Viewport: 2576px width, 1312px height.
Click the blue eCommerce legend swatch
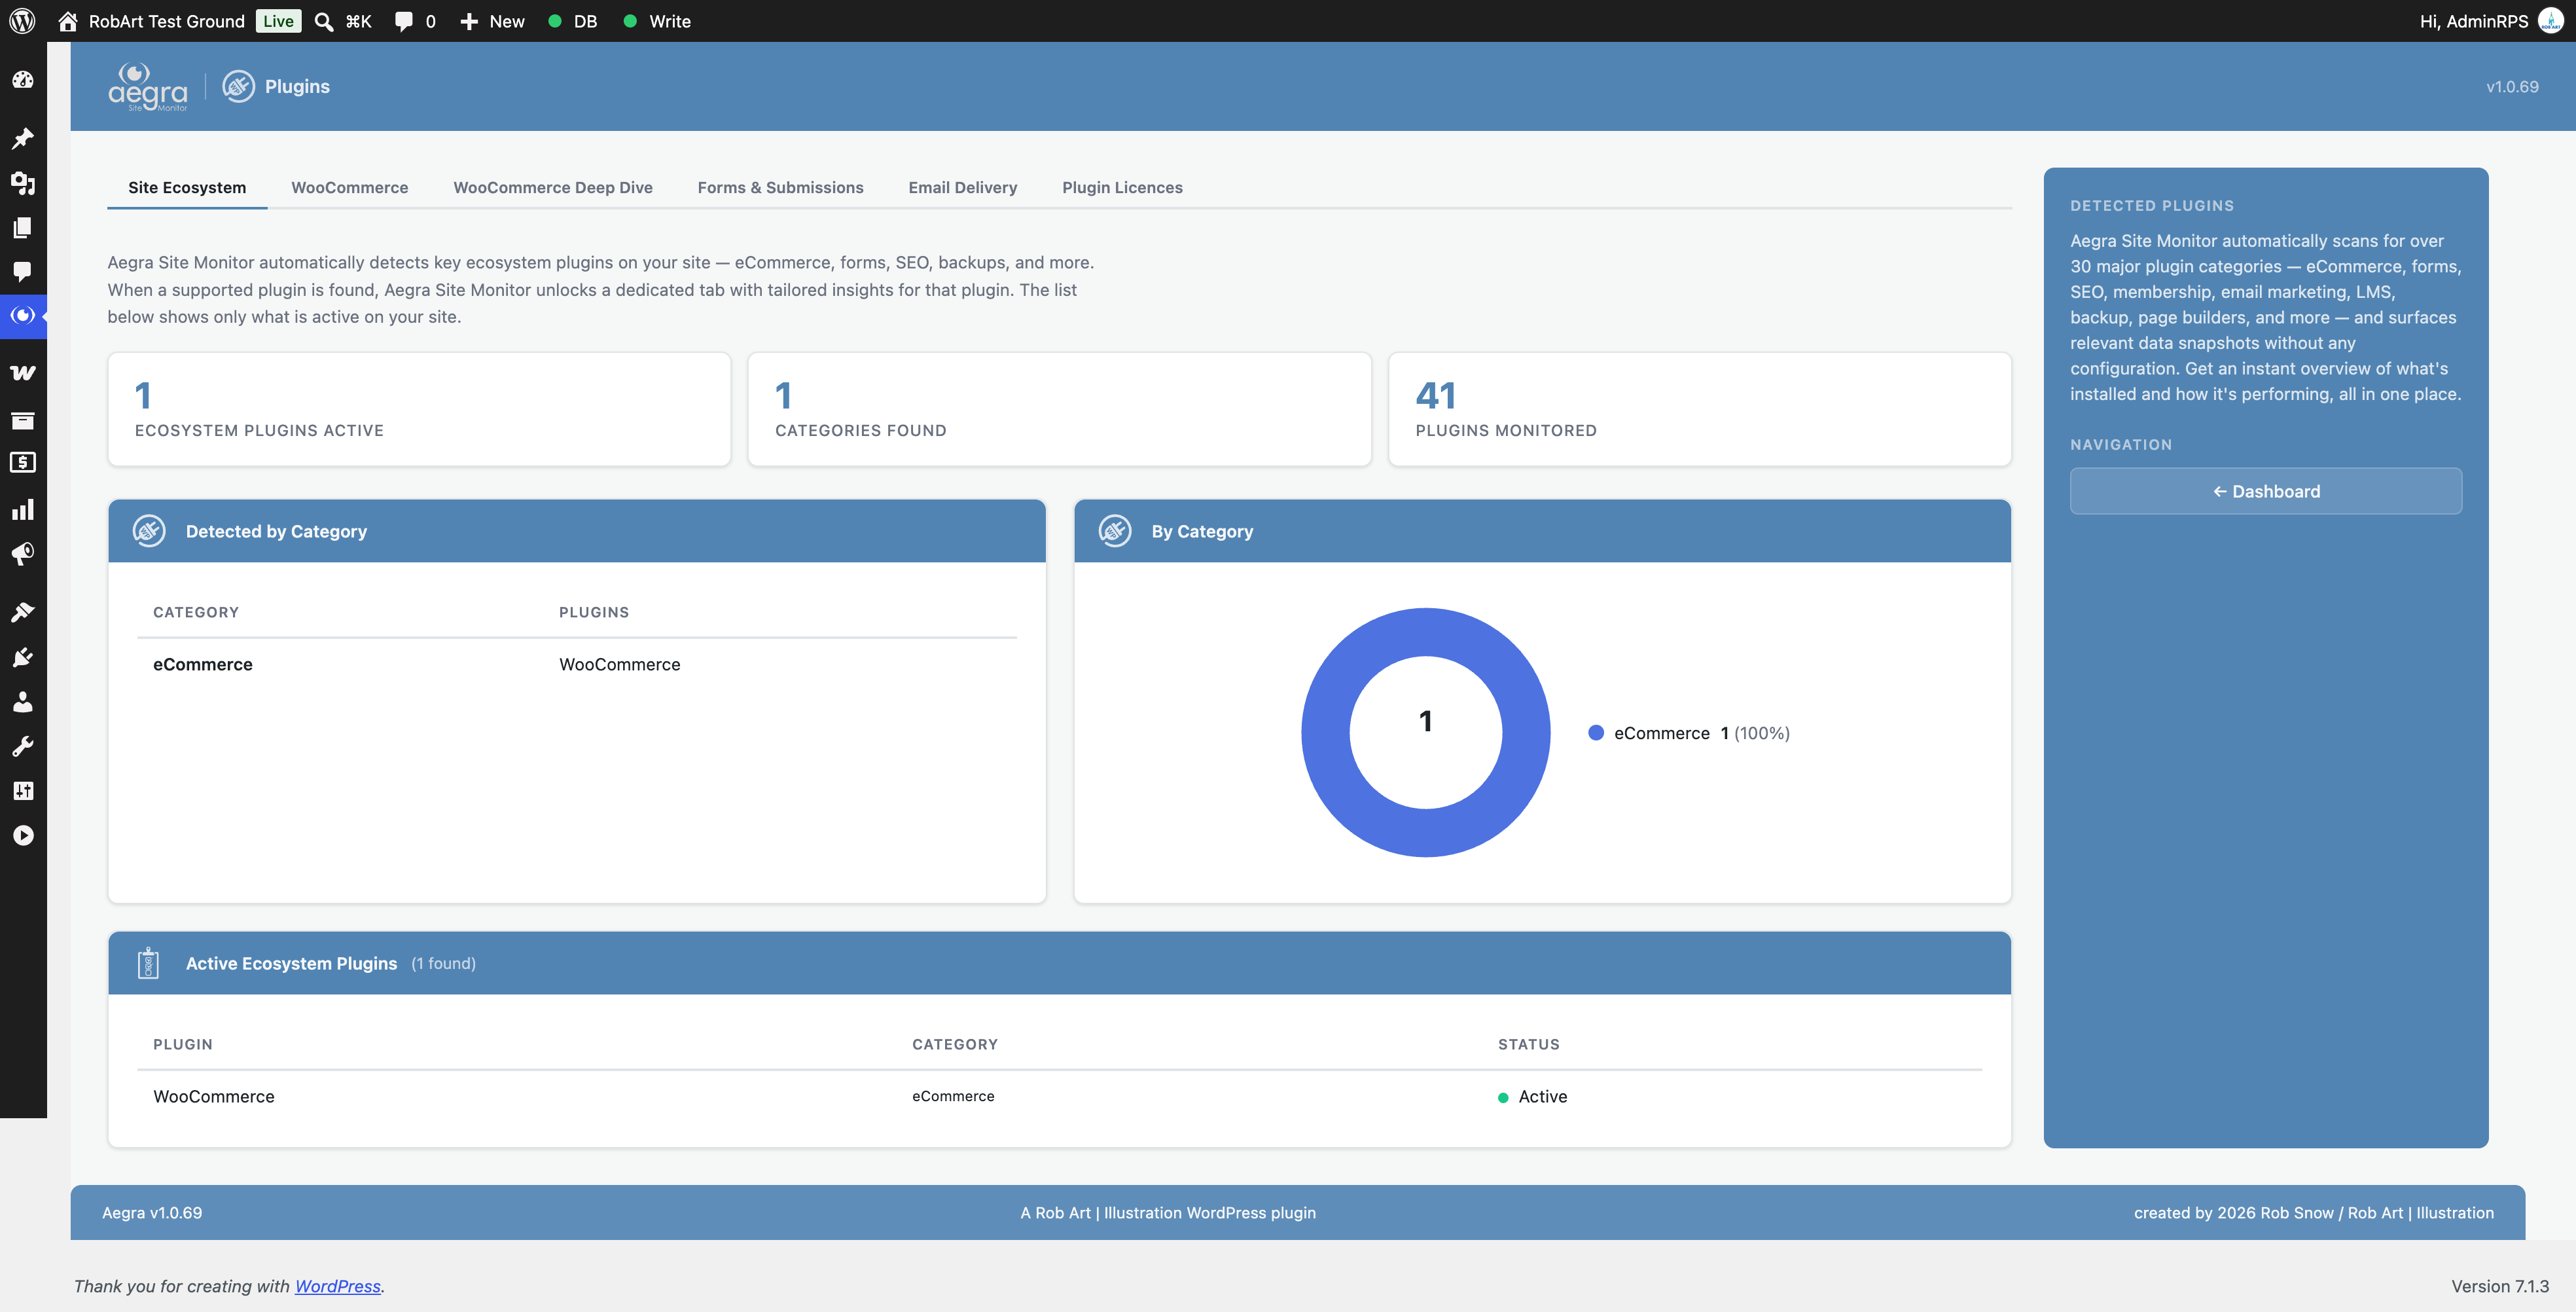tap(1596, 733)
